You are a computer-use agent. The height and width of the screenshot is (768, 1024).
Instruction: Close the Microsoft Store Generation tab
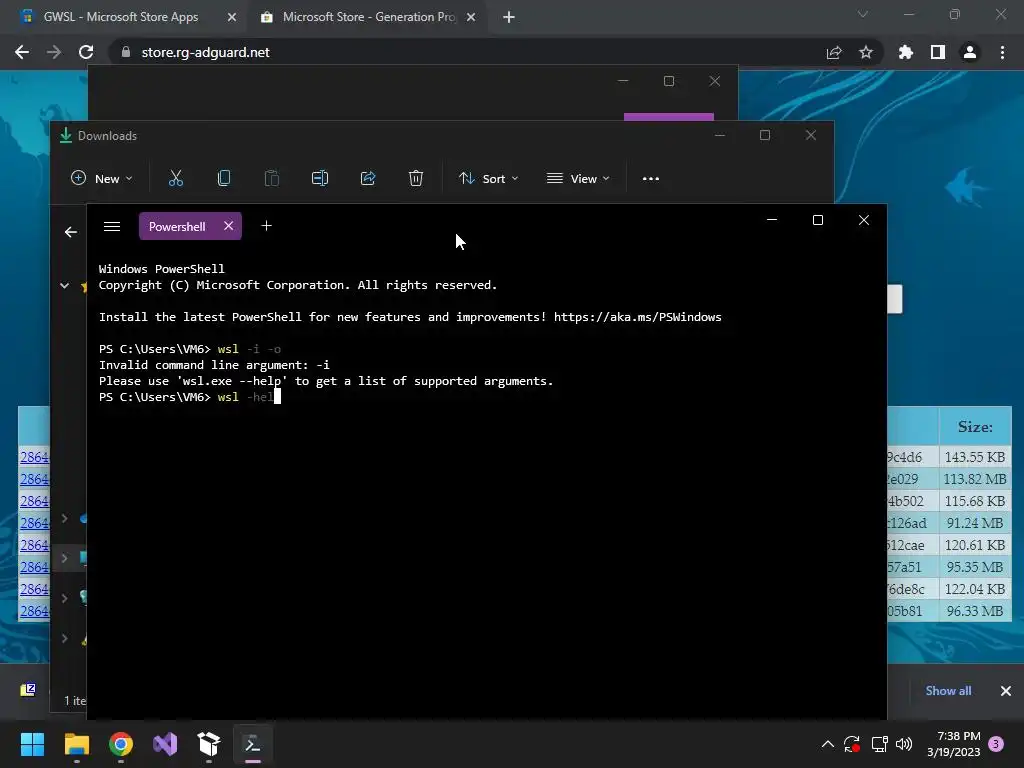[471, 18]
